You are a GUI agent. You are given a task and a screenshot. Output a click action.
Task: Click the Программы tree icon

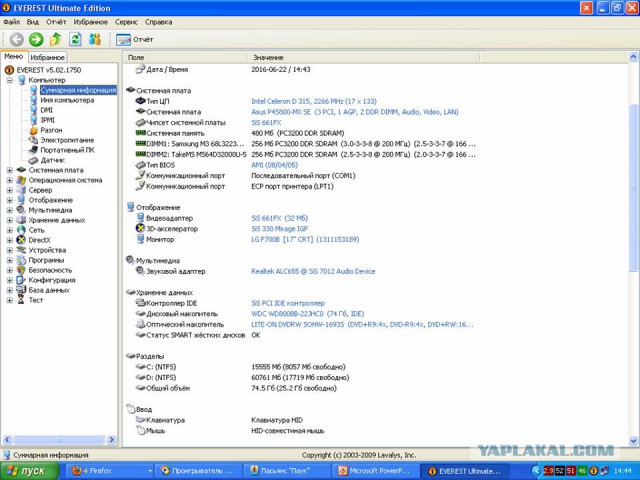(21, 260)
